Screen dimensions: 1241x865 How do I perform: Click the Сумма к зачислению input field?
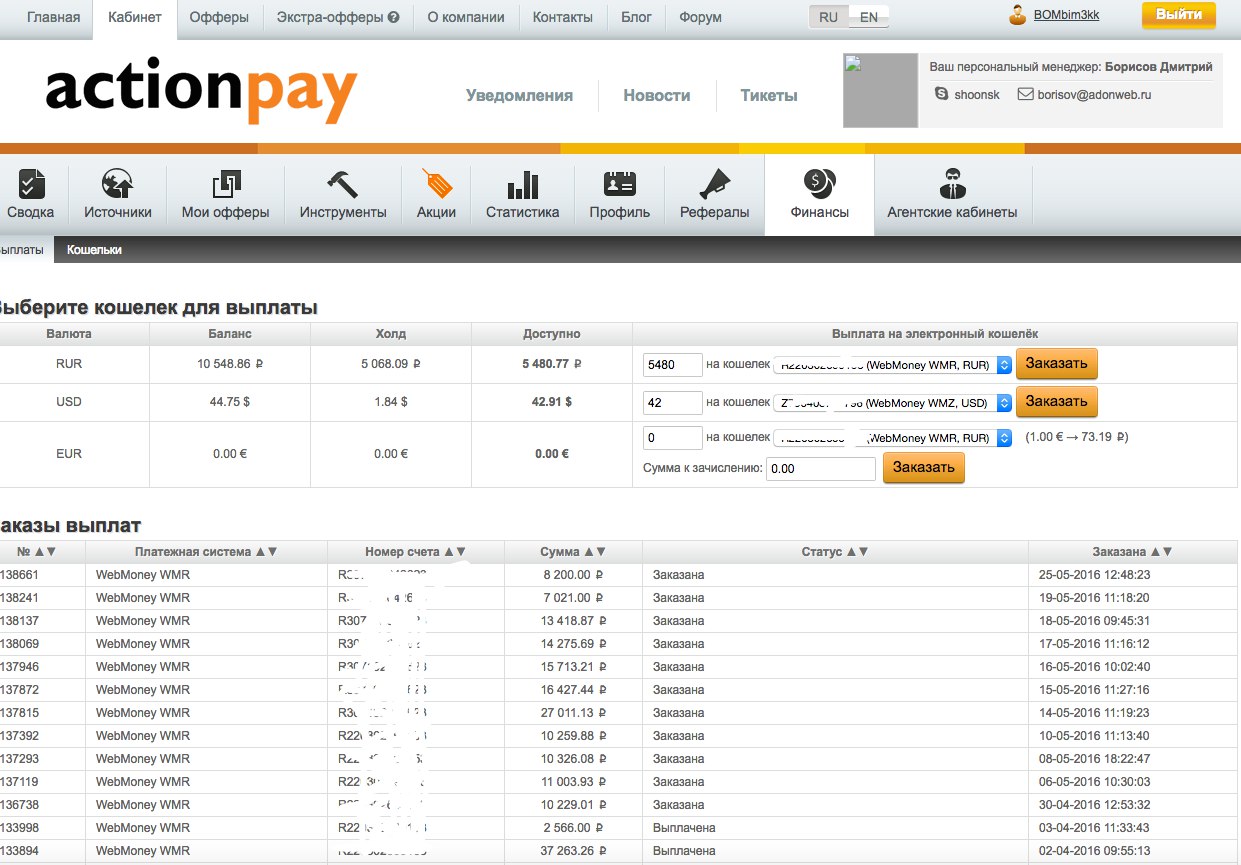point(820,468)
